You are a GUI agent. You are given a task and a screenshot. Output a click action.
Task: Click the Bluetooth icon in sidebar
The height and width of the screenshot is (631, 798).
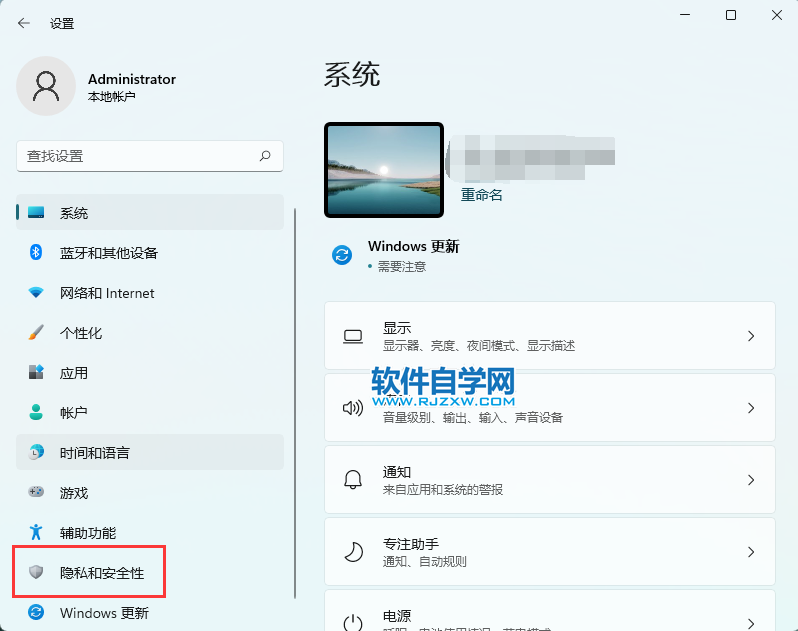point(36,253)
